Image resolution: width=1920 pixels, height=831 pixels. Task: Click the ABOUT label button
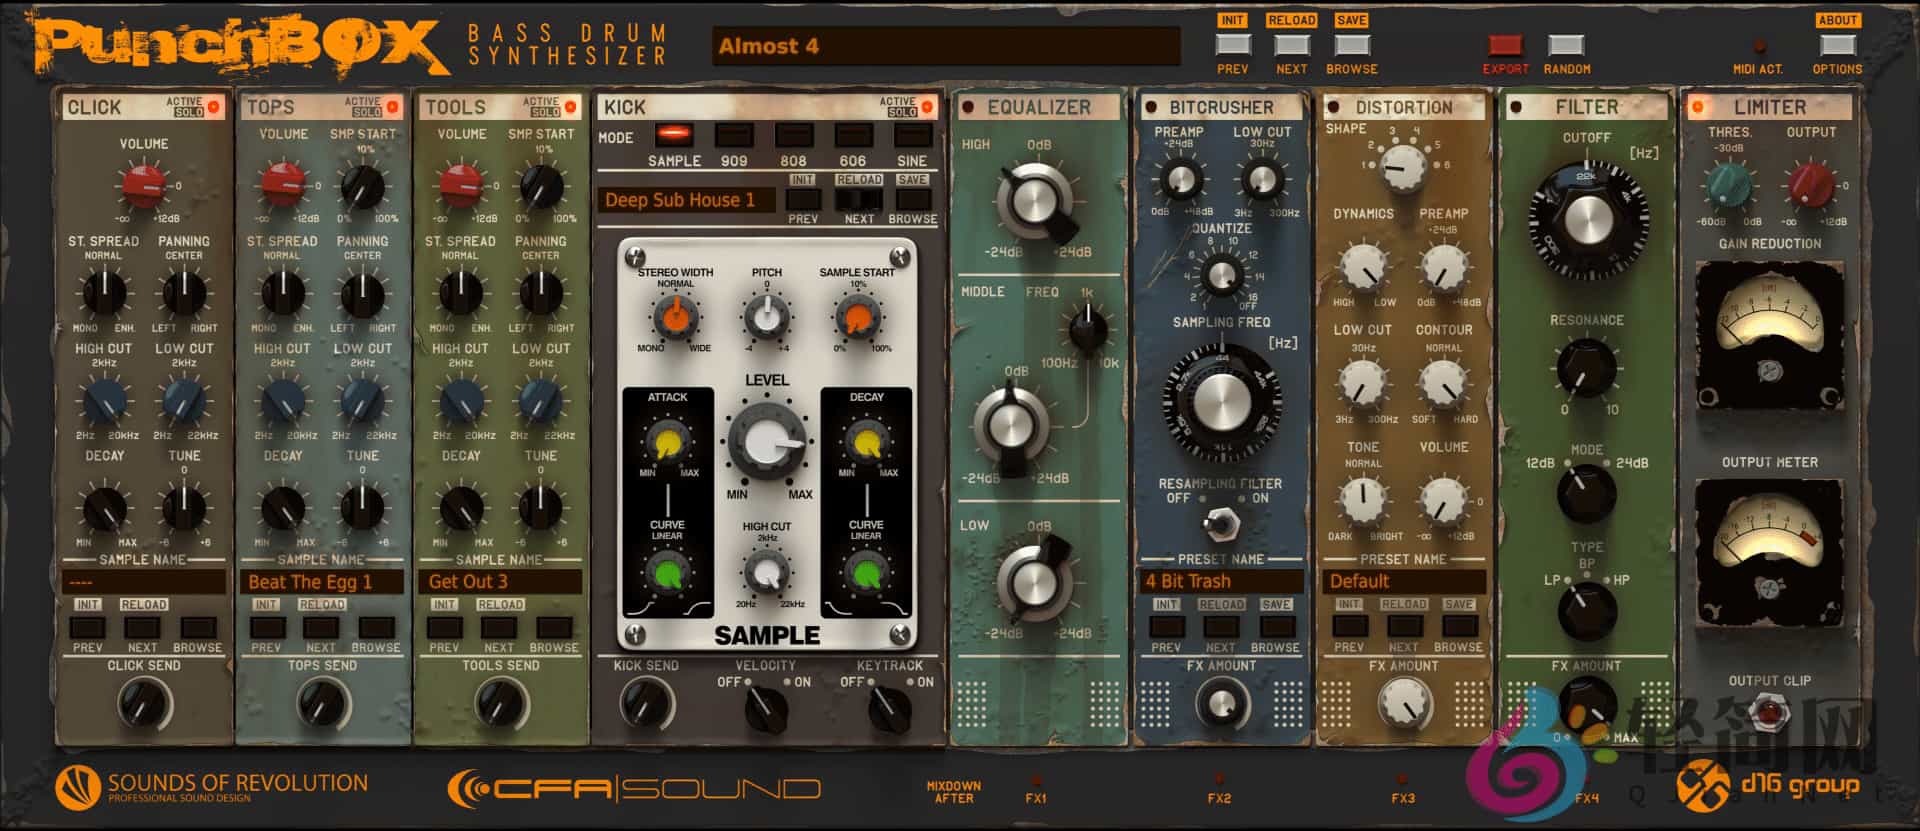point(1837,20)
